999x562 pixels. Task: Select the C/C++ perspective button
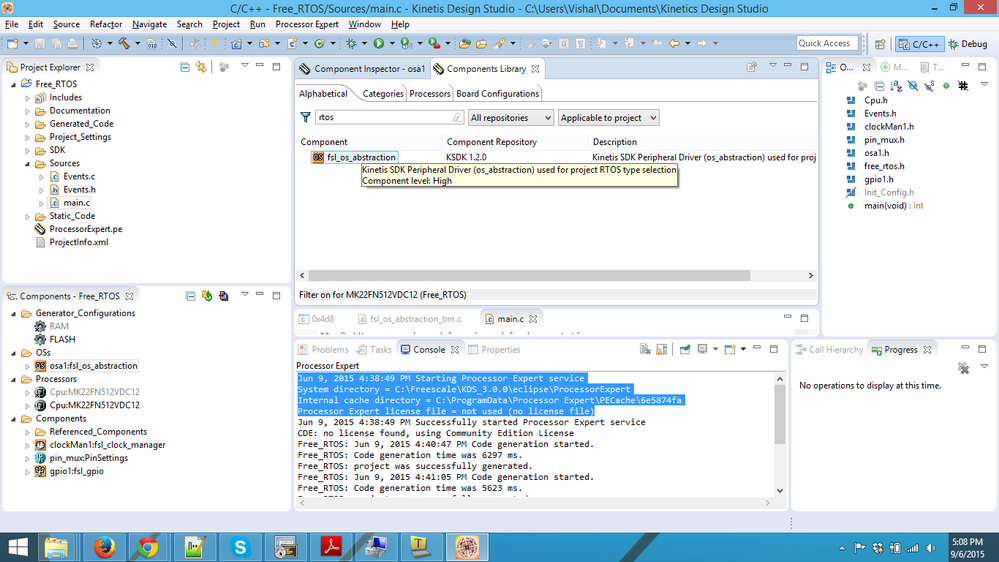click(919, 44)
